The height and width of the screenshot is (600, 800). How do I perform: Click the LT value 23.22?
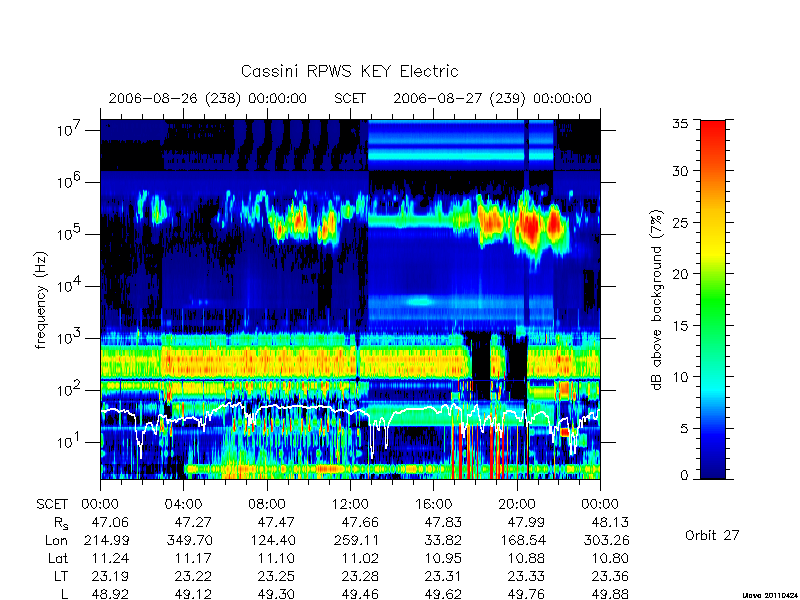pos(193,577)
